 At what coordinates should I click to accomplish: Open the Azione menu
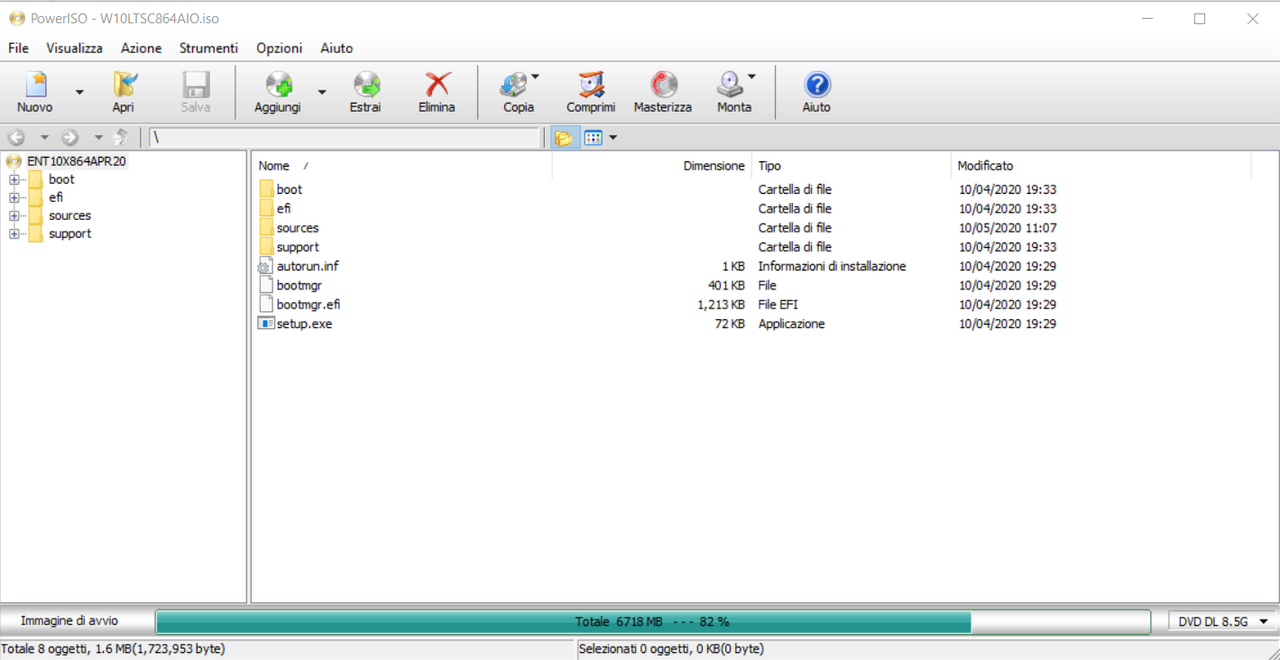141,48
